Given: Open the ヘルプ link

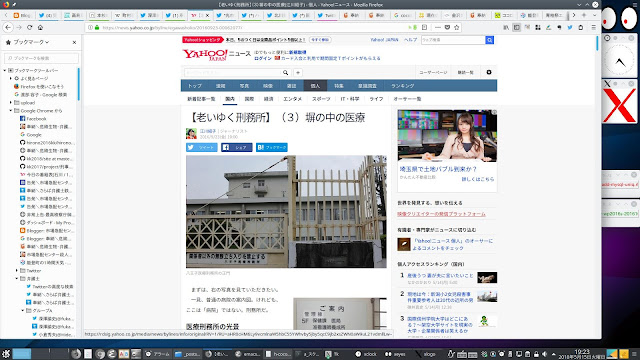Looking at the screenshot, I should (x=411, y=40).
